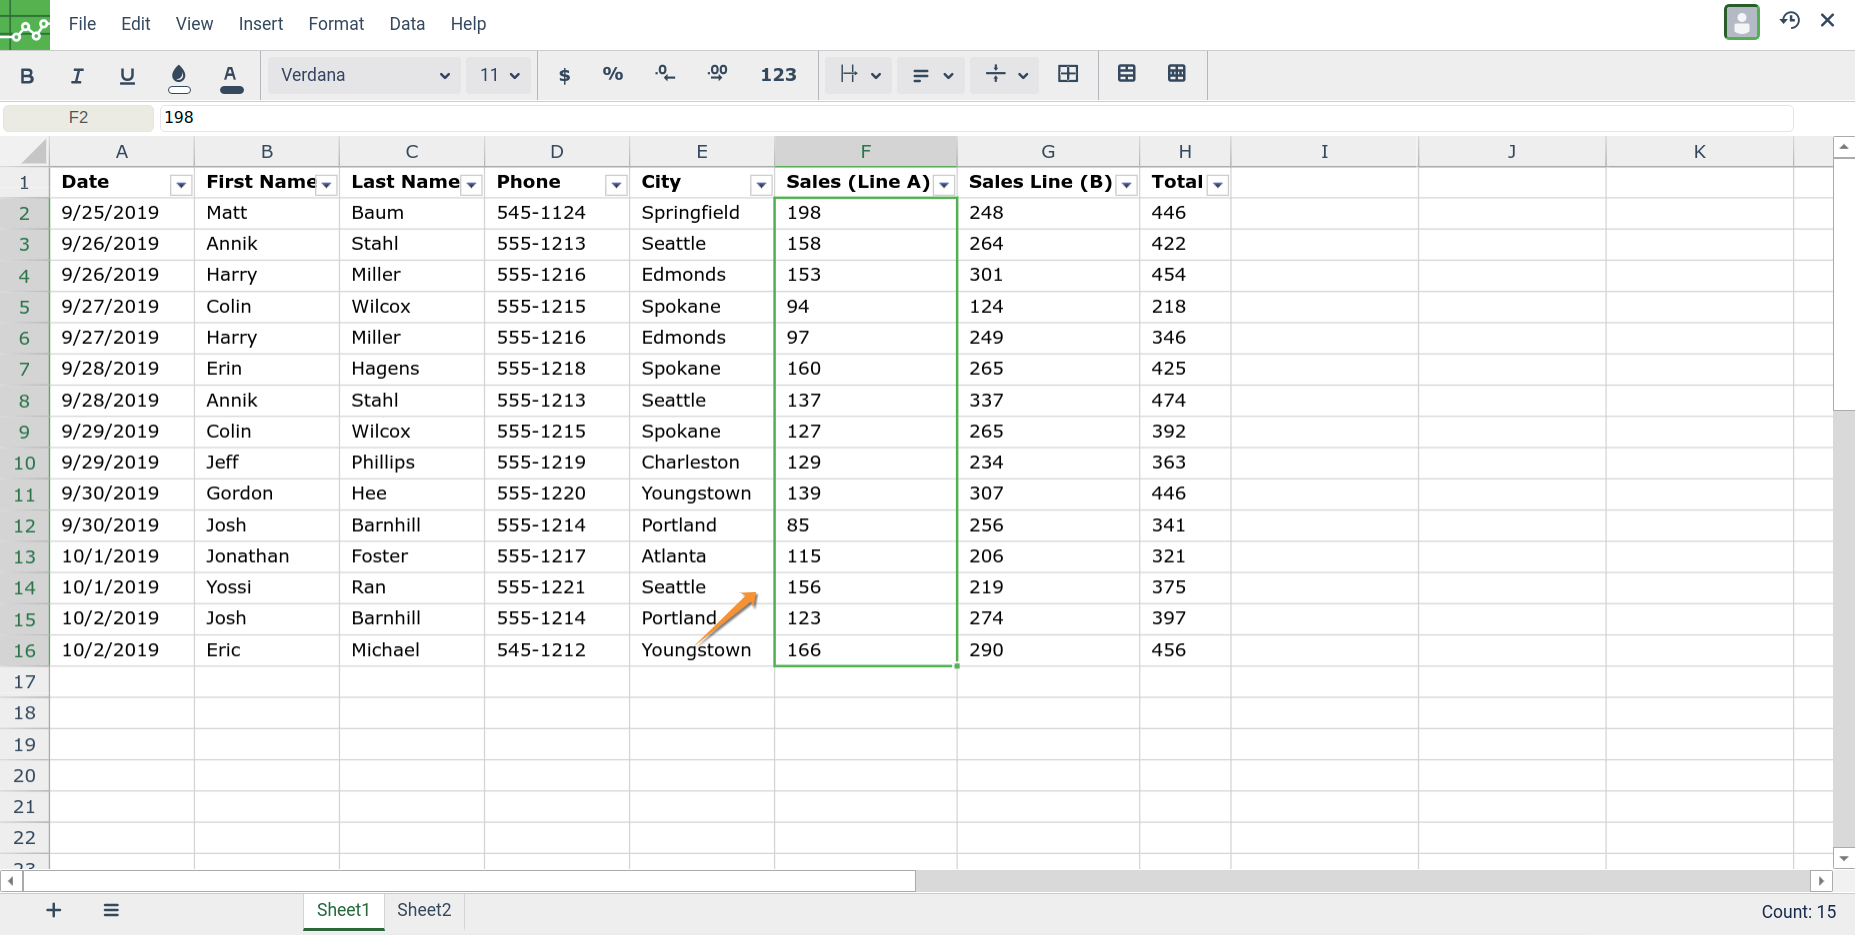Click the merge cells icon
This screenshot has width=1855, height=935.
[x=1068, y=74]
